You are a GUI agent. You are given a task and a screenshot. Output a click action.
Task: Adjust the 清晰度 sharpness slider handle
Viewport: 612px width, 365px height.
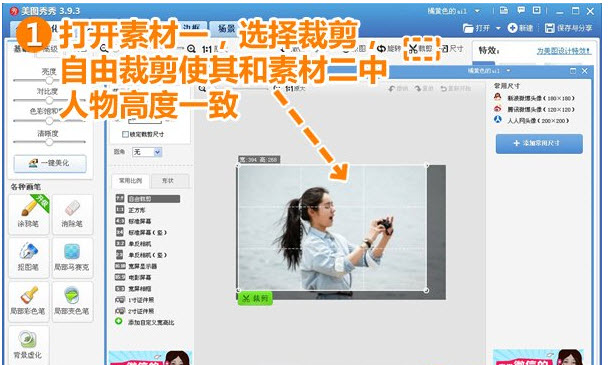pyautogui.click(x=49, y=142)
